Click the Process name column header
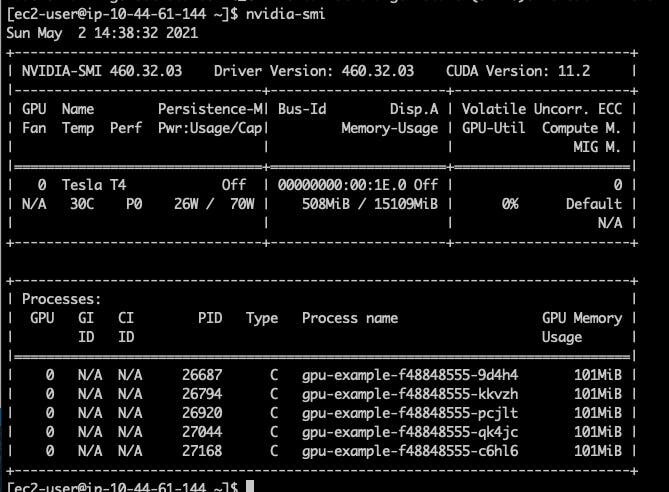Viewport: 669px width, 492px height. 350,318
